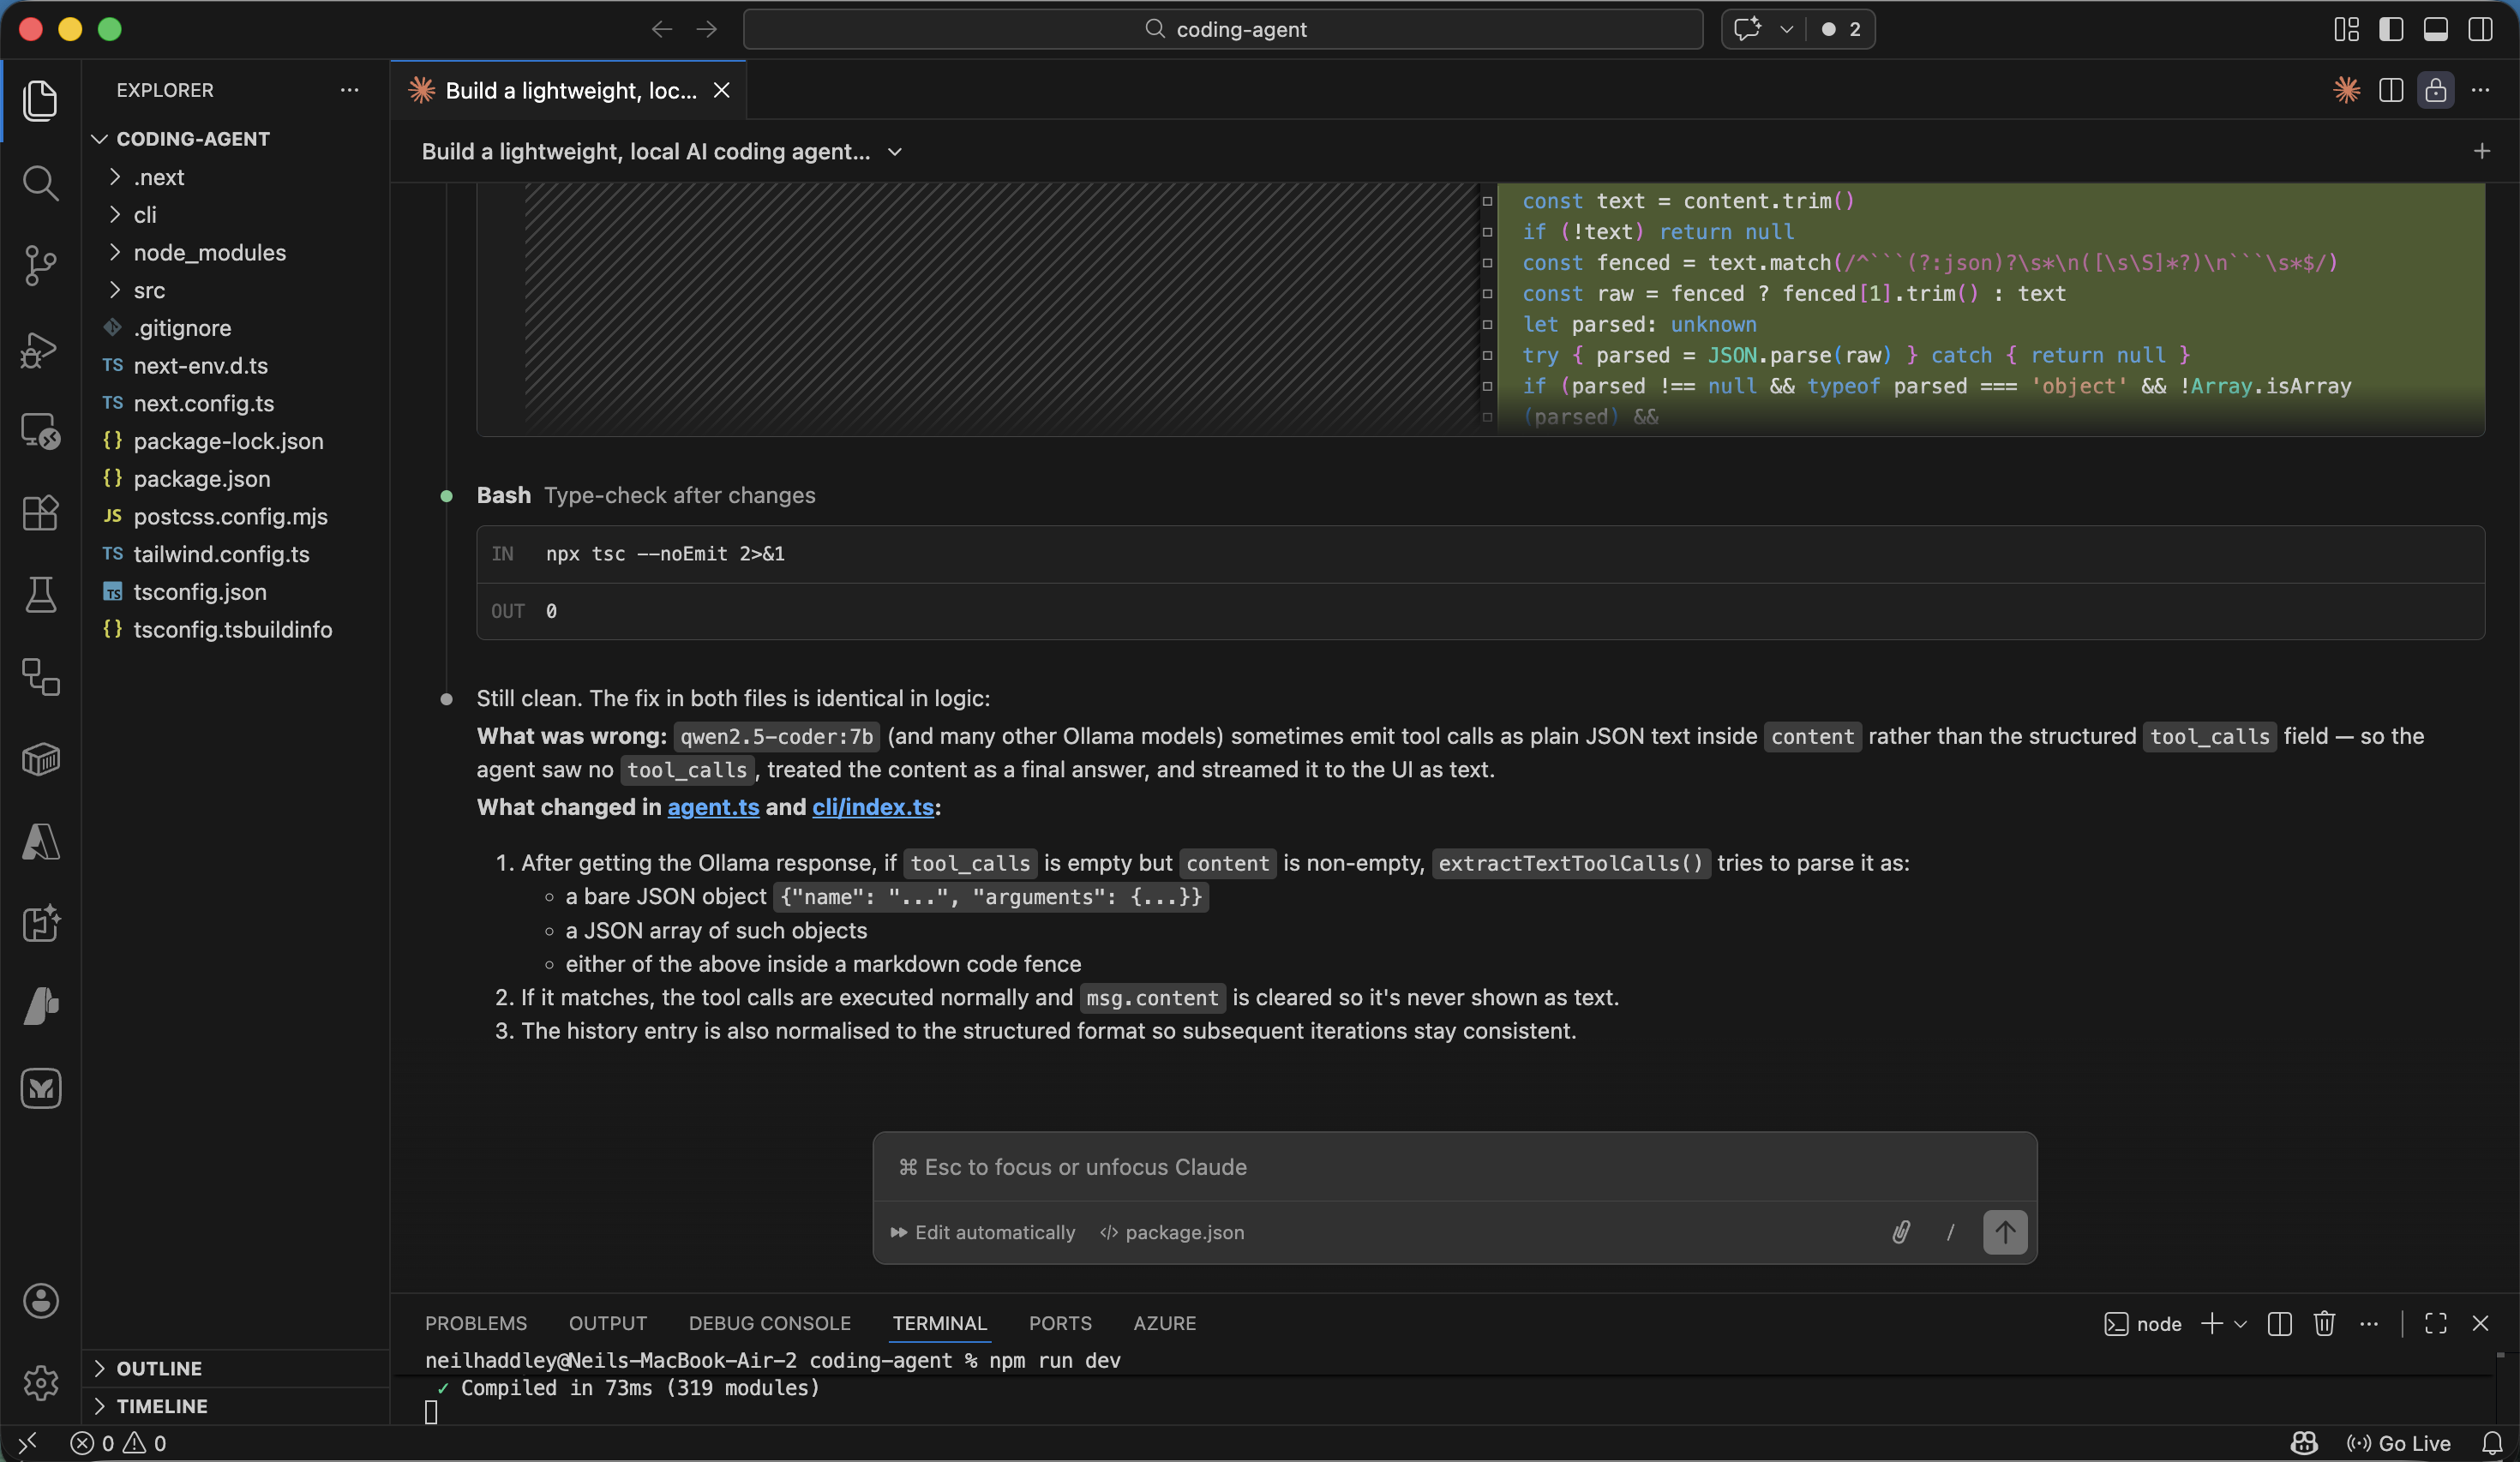The width and height of the screenshot is (2520, 1462).
Task: Start Go Live from the status bar
Action: [x=2400, y=1443]
